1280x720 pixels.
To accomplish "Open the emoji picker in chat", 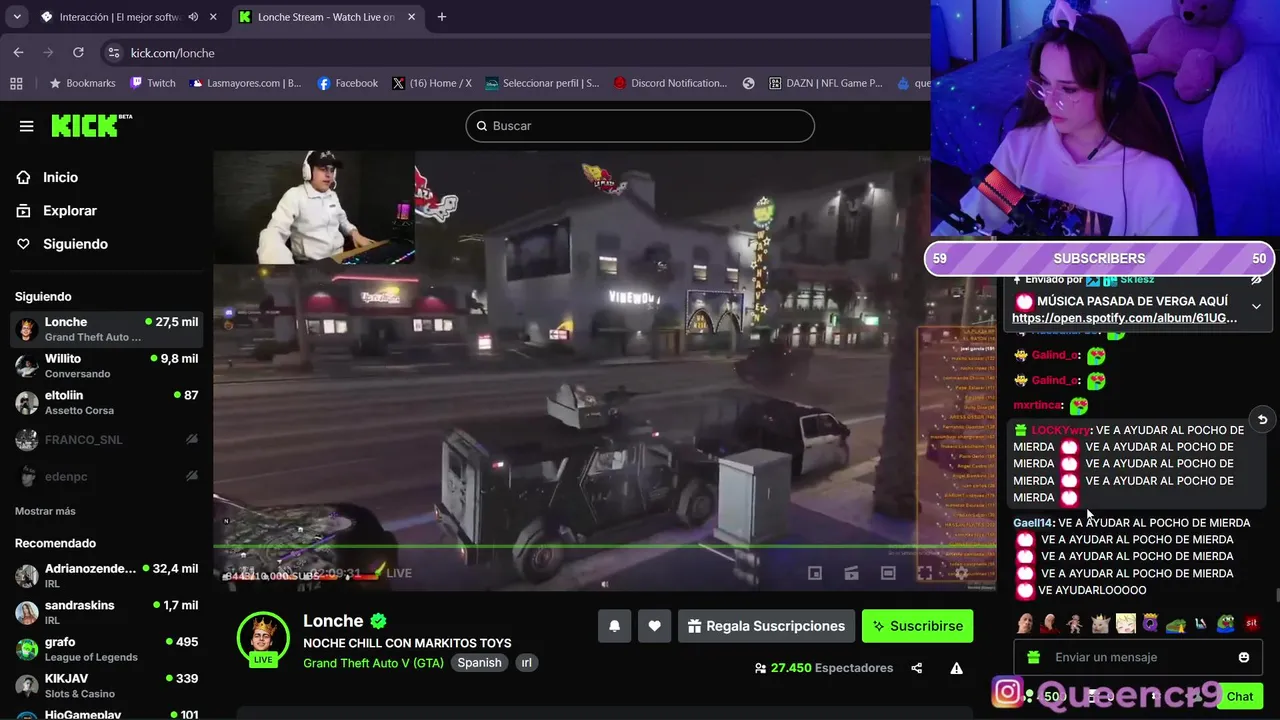I will (x=1244, y=657).
